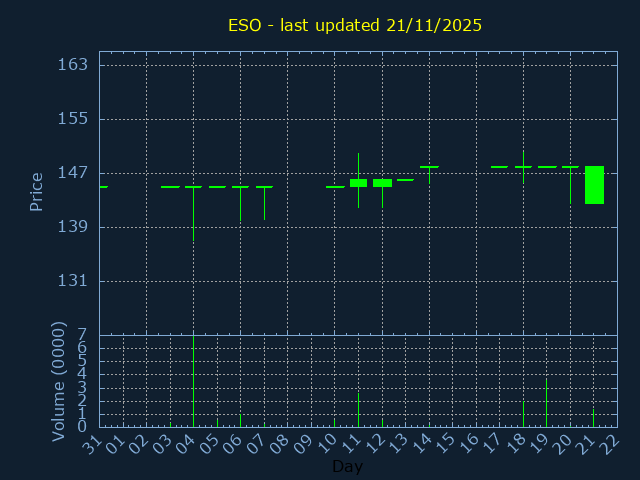Viewport: 640px width, 480px height.
Task: Click the Volume (0000) axis label
Action: pyautogui.click(x=58, y=381)
